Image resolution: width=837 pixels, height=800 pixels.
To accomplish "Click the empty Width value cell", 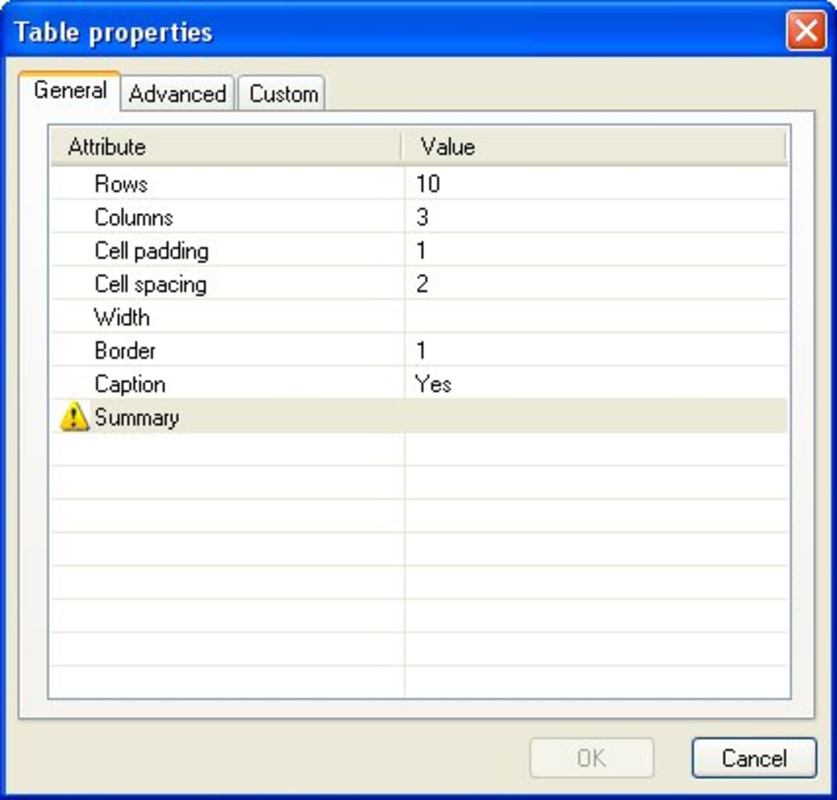I will [x=596, y=316].
